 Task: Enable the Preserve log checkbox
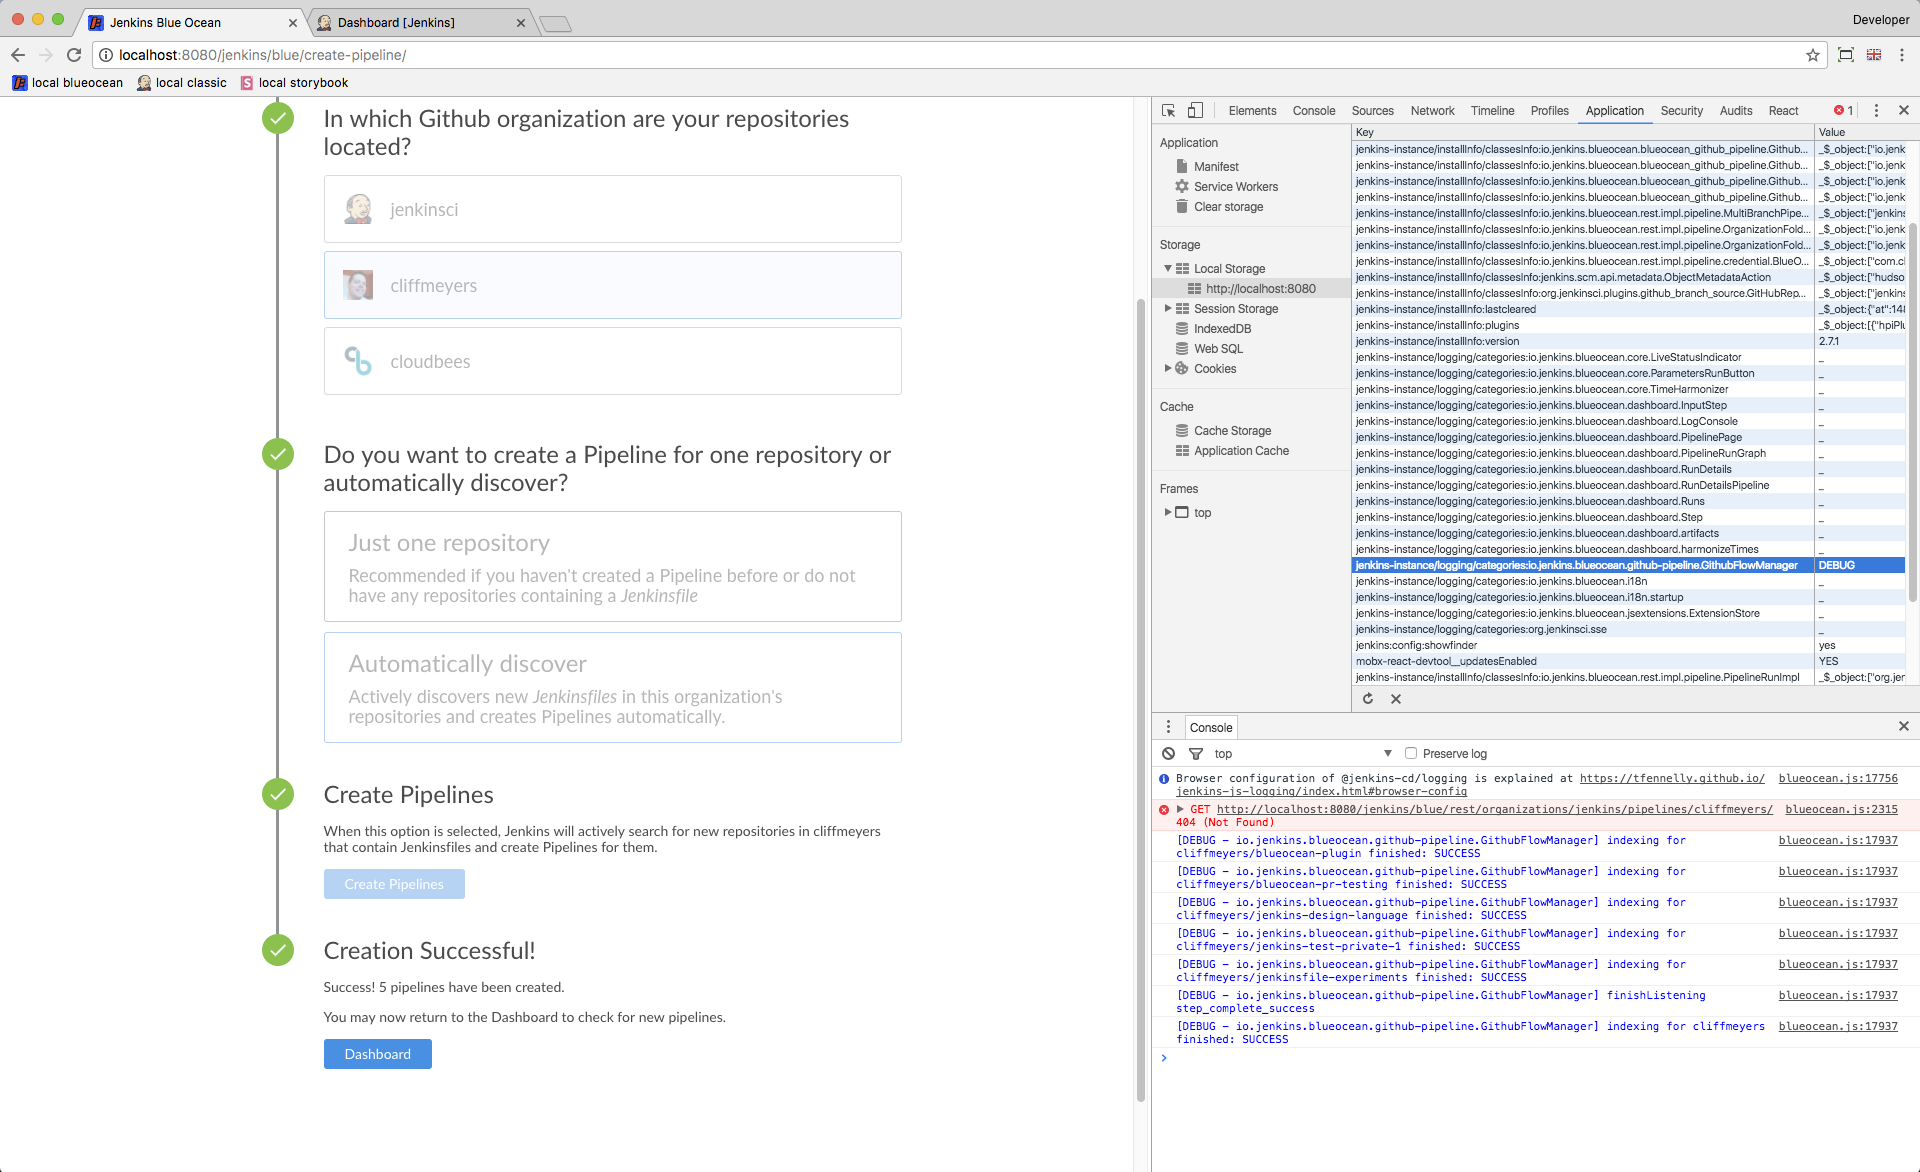[x=1410, y=753]
